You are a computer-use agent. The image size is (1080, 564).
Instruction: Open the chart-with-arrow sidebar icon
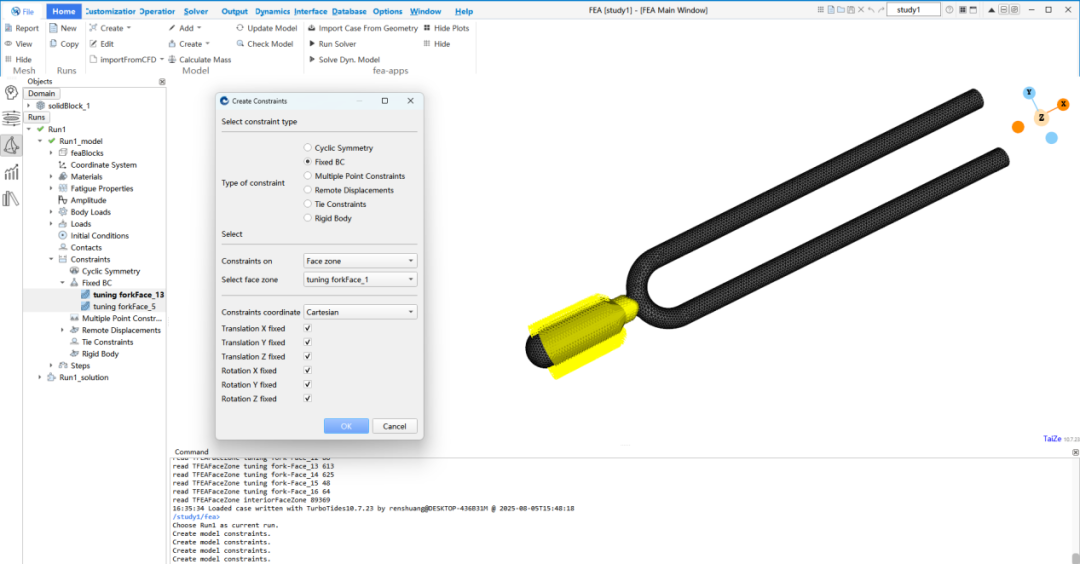pyautogui.click(x=11, y=172)
